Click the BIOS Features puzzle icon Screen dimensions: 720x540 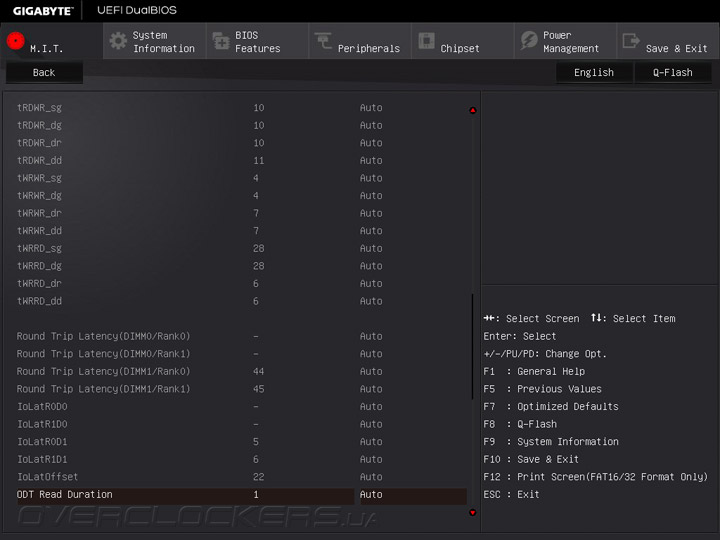[x=221, y=41]
